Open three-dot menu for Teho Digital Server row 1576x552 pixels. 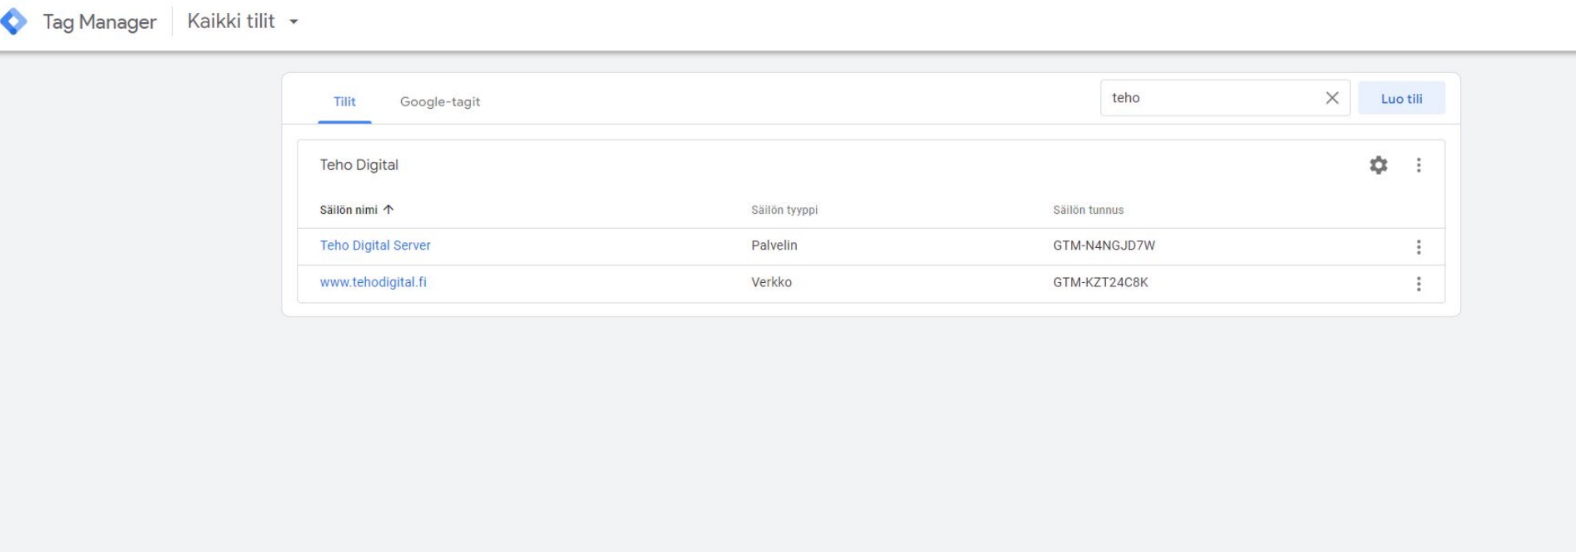1418,247
